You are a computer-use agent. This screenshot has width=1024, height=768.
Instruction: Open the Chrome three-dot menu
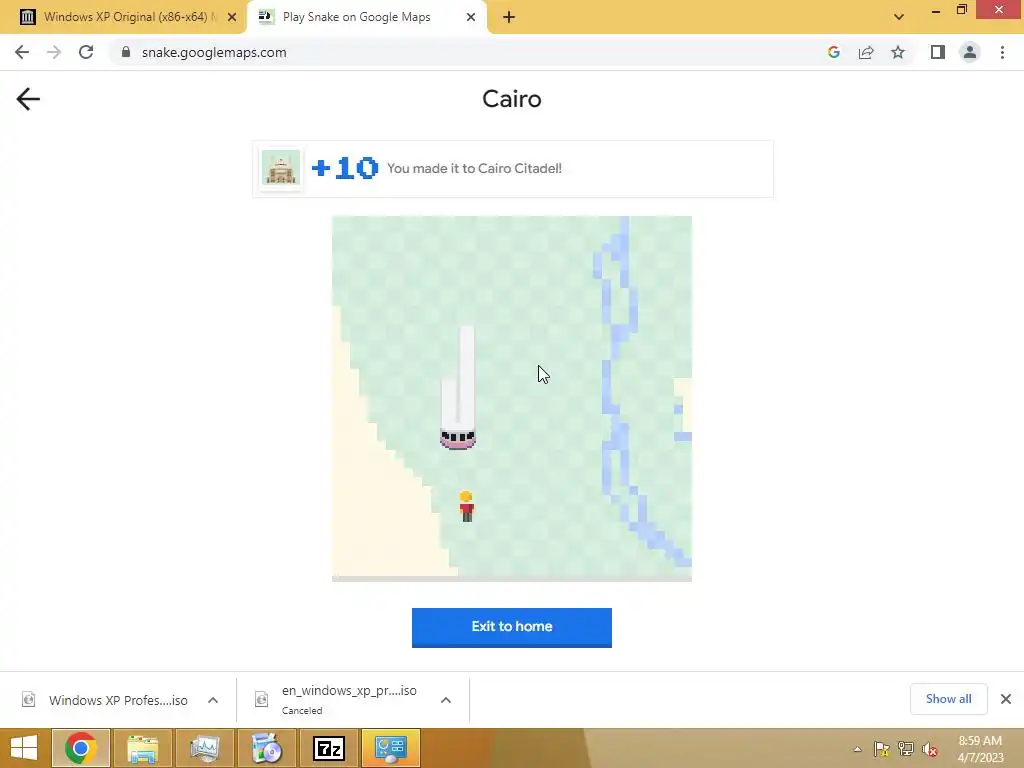click(x=1002, y=52)
